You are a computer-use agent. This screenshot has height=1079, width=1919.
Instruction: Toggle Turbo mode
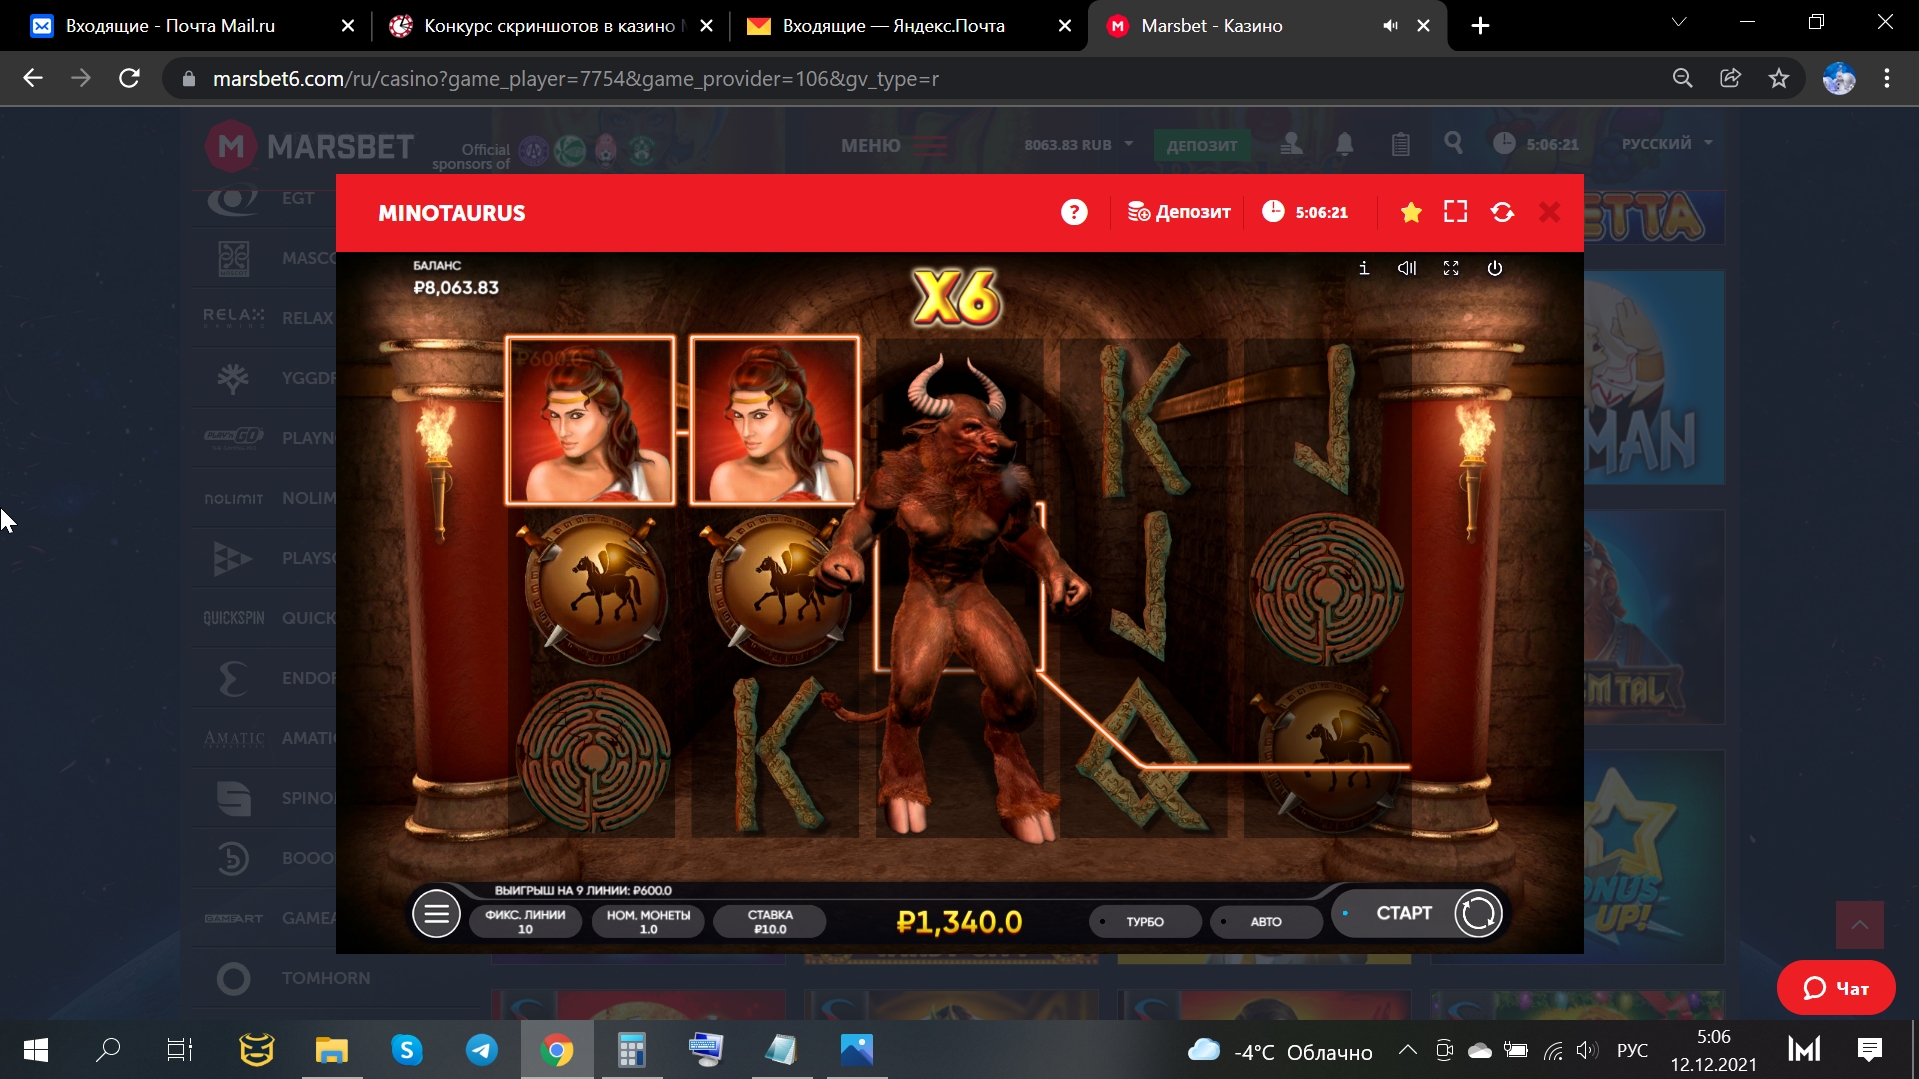(x=1144, y=921)
